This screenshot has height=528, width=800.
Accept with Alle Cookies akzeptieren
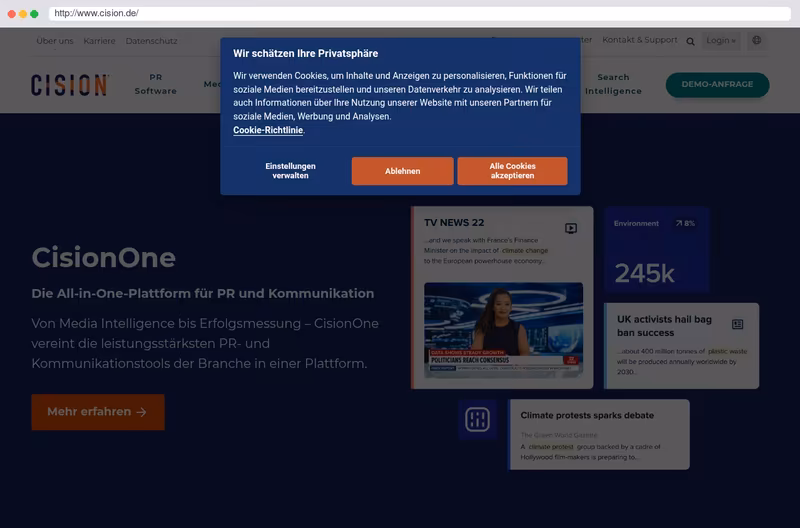[512, 171]
